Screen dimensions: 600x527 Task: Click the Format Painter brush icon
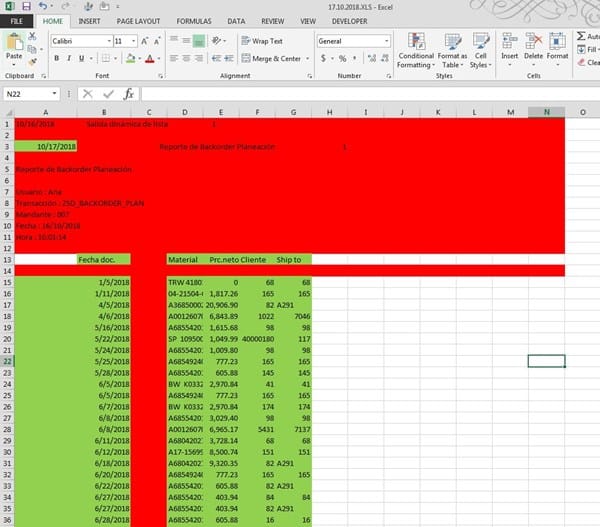click(x=32, y=62)
